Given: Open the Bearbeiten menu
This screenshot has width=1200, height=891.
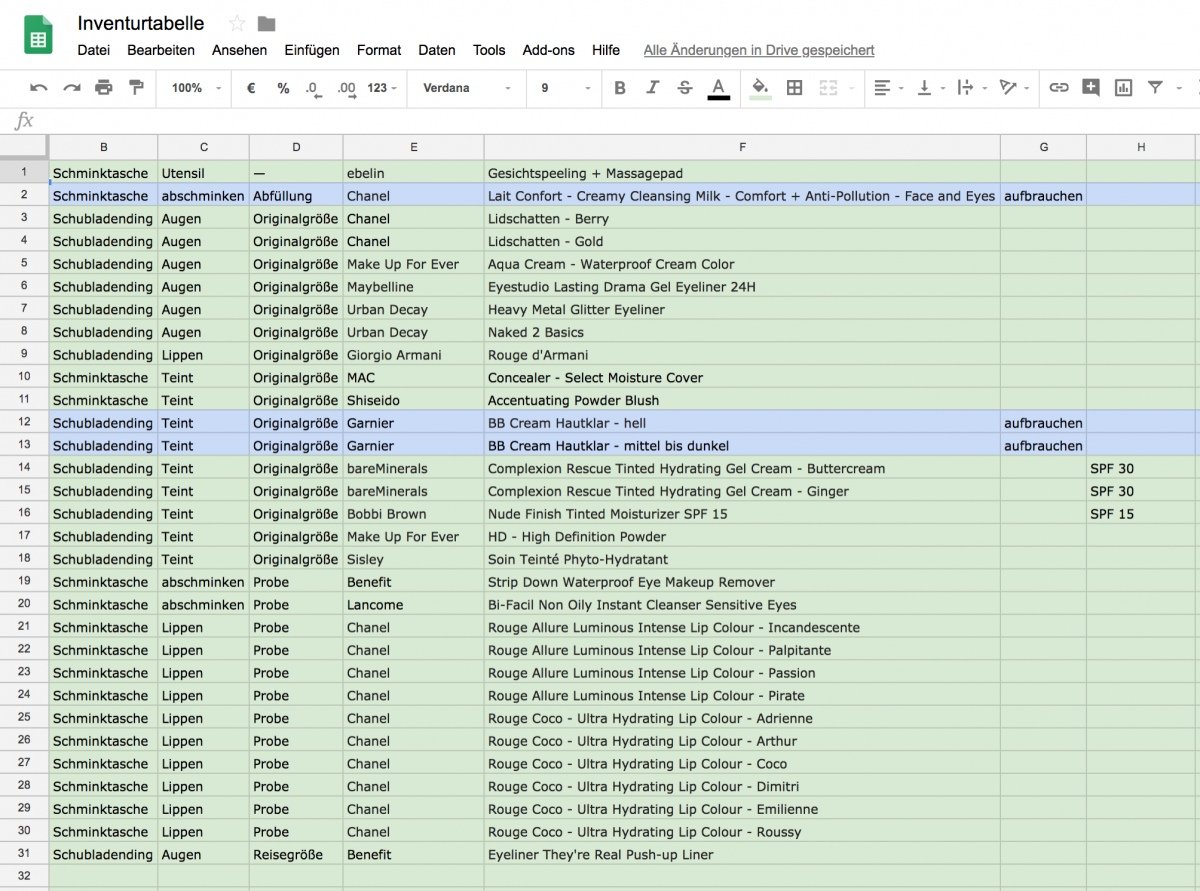Looking at the screenshot, I should [x=161, y=50].
